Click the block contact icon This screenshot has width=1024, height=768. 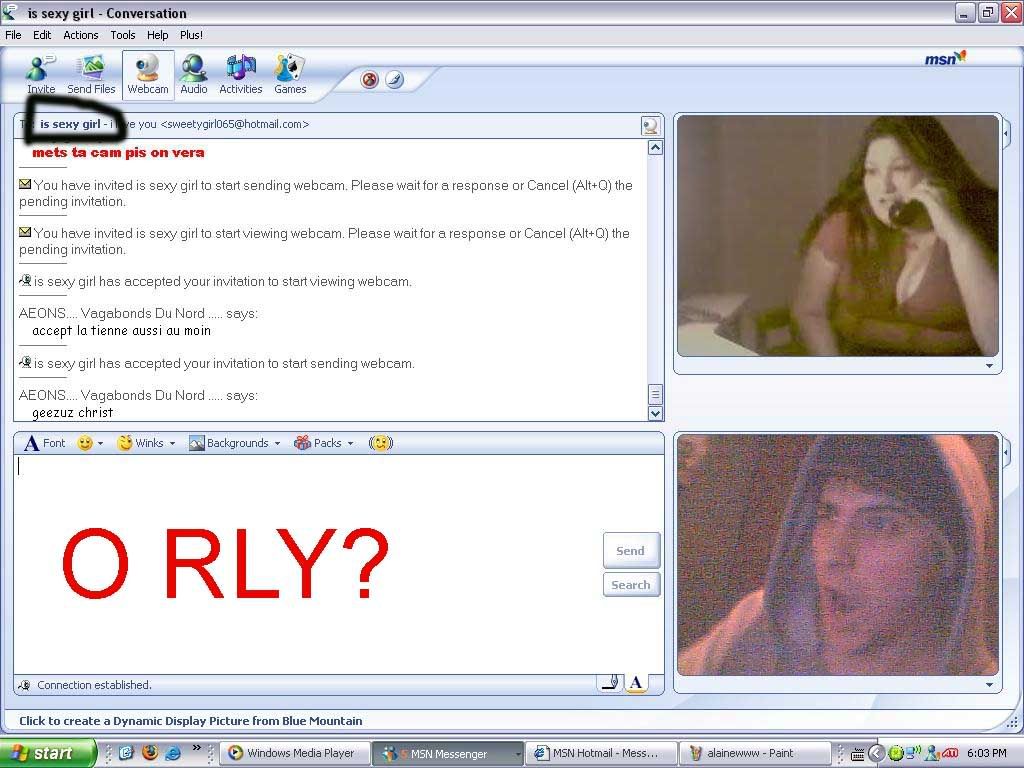click(370, 80)
